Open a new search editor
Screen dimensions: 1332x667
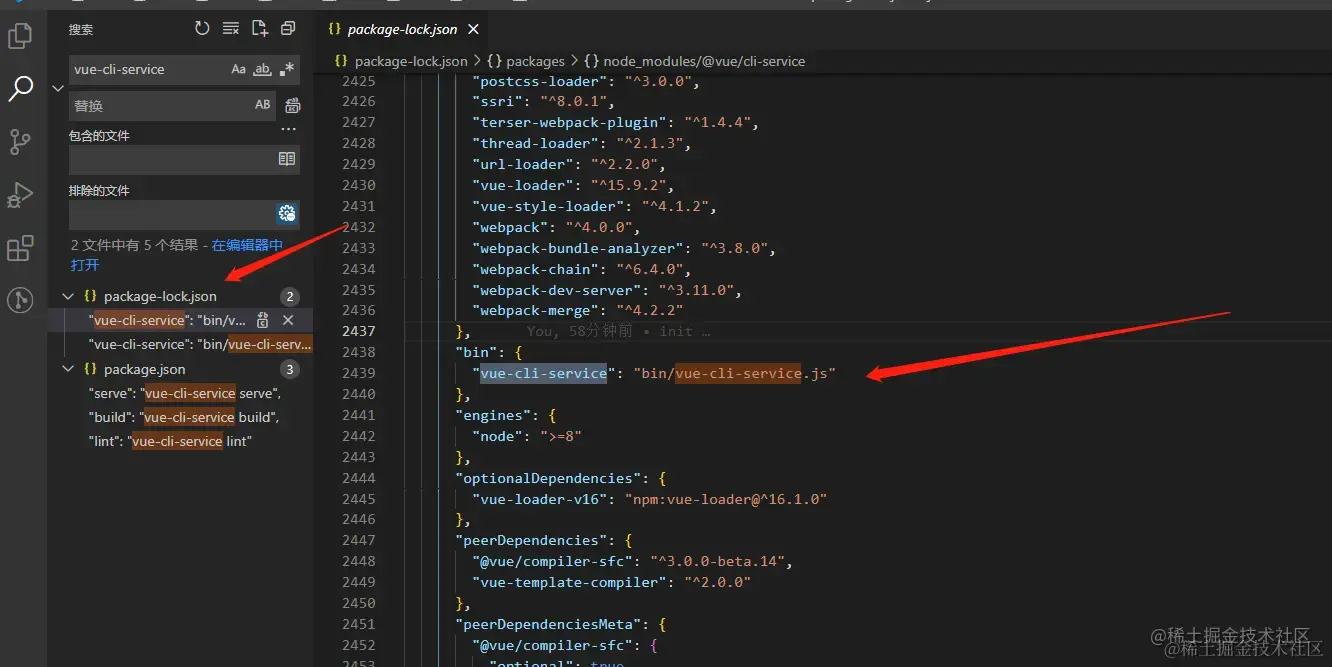click(x=260, y=29)
